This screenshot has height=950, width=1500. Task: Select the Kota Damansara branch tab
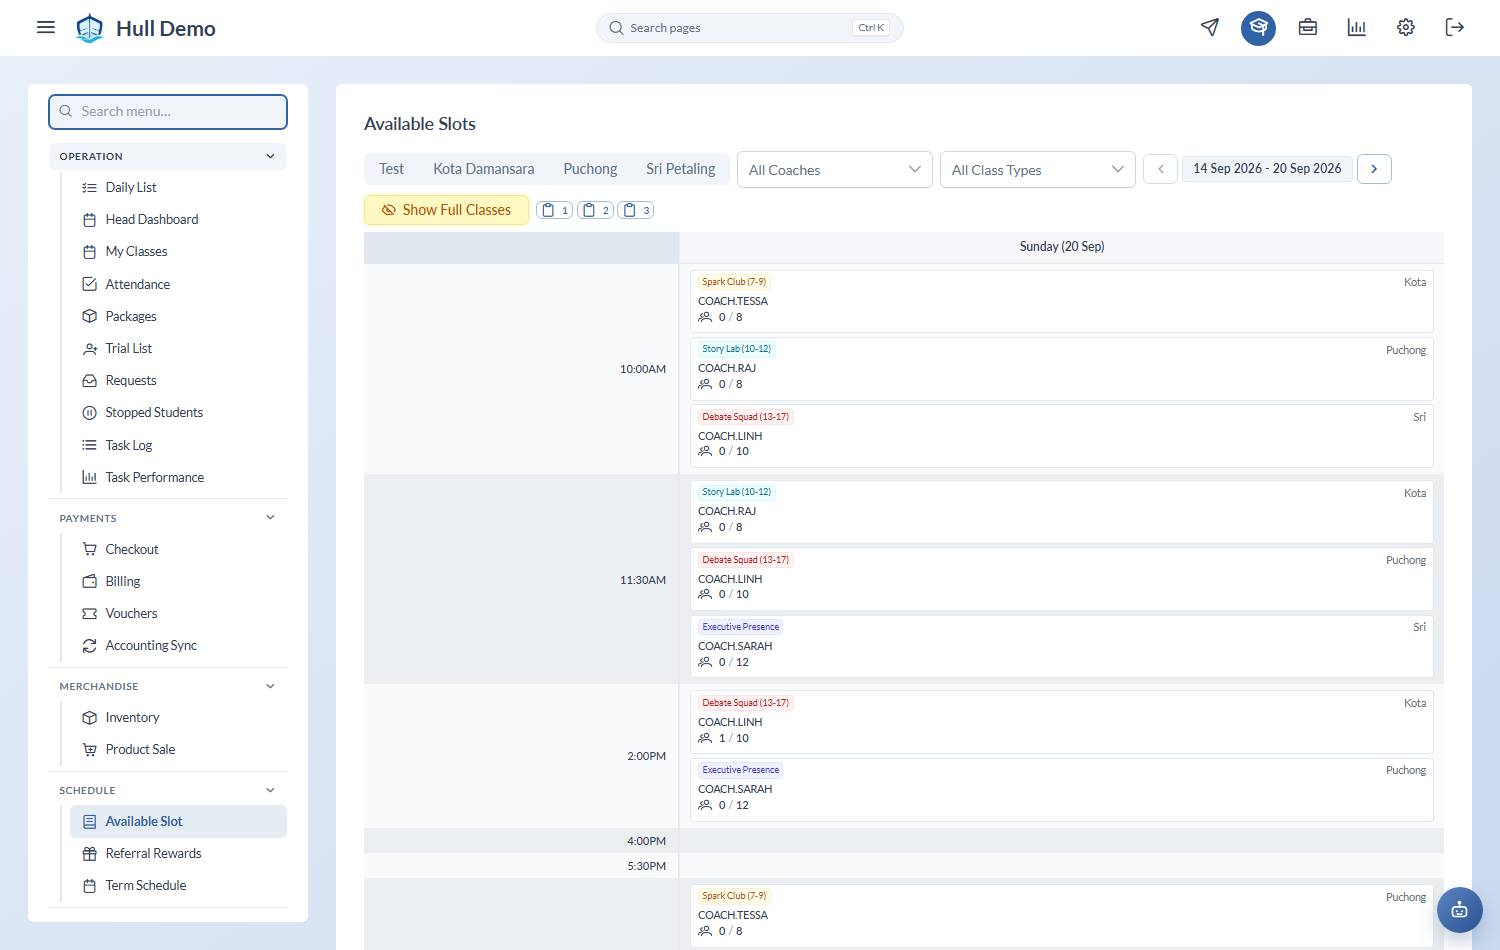click(x=483, y=169)
